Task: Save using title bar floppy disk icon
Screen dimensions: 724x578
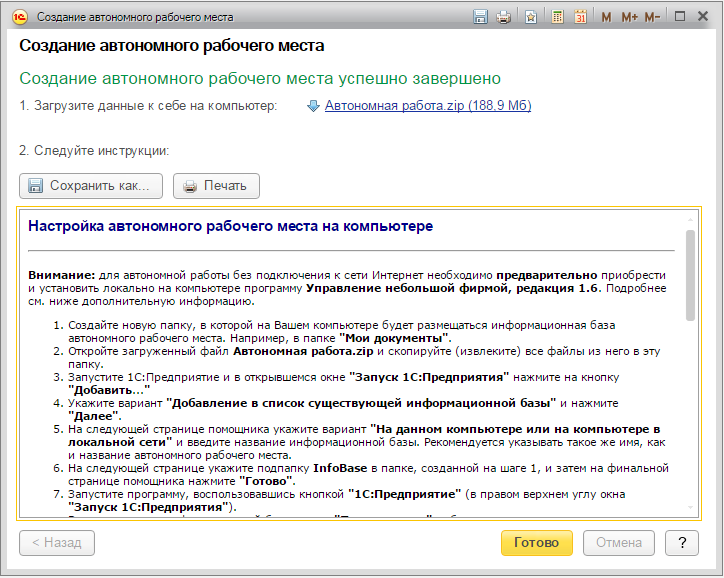Action: [x=480, y=17]
